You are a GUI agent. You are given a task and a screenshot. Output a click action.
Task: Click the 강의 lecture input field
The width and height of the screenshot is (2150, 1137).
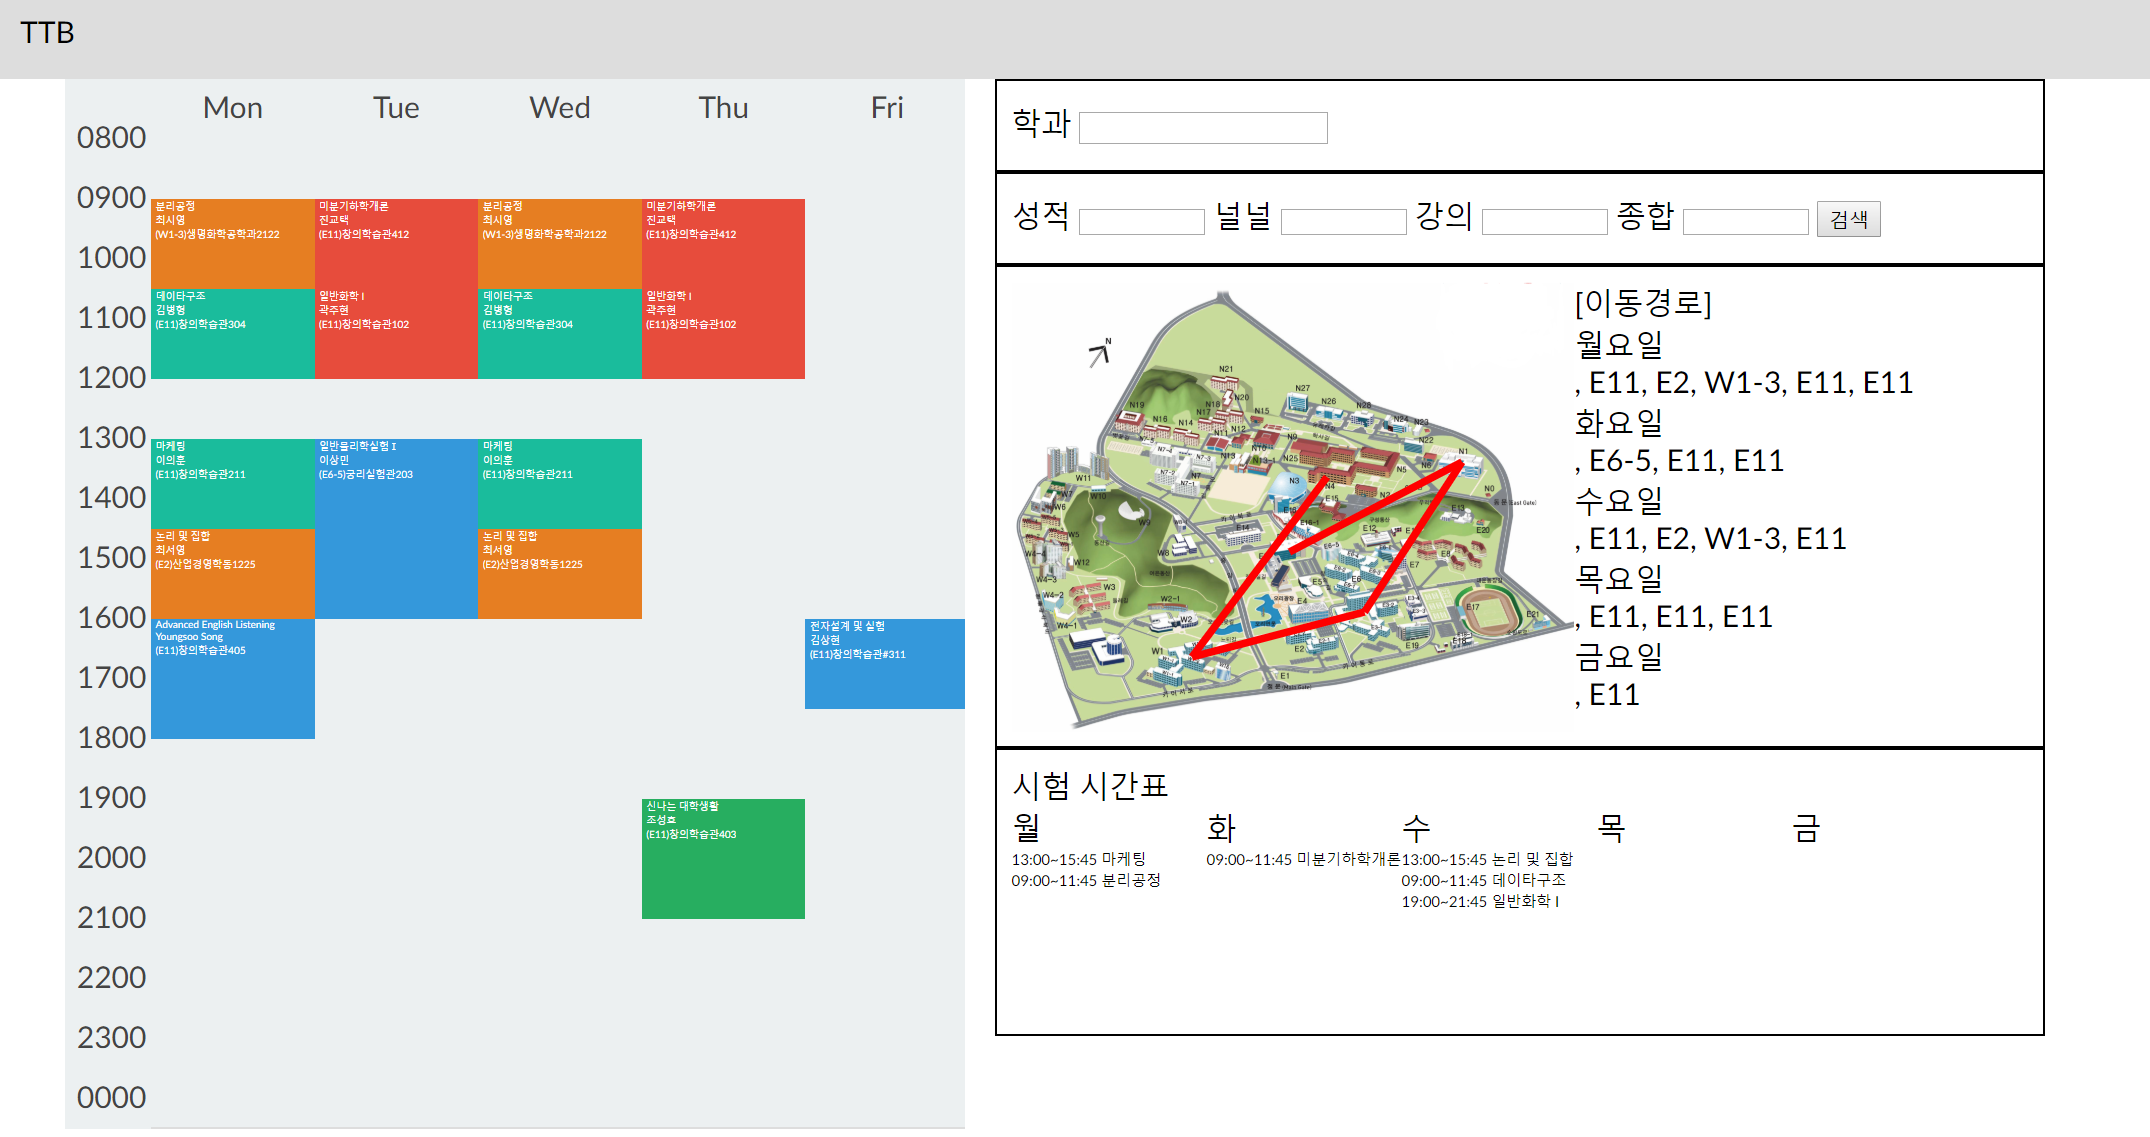(x=1543, y=221)
